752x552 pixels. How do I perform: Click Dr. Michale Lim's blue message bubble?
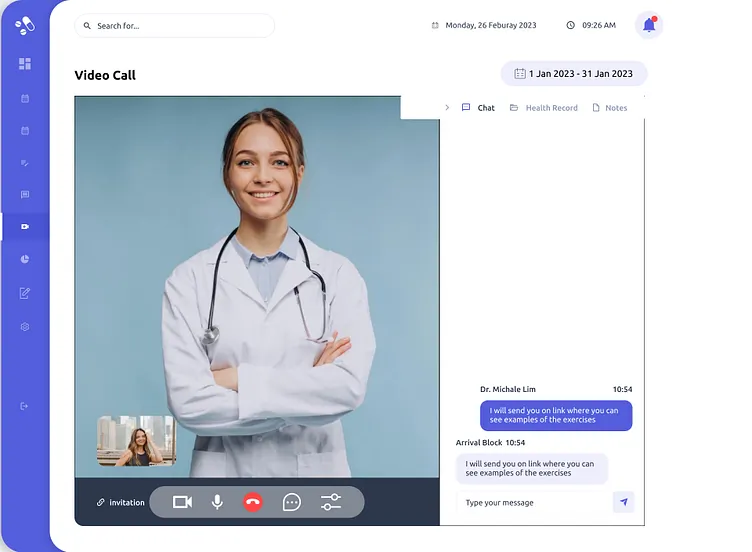556,415
